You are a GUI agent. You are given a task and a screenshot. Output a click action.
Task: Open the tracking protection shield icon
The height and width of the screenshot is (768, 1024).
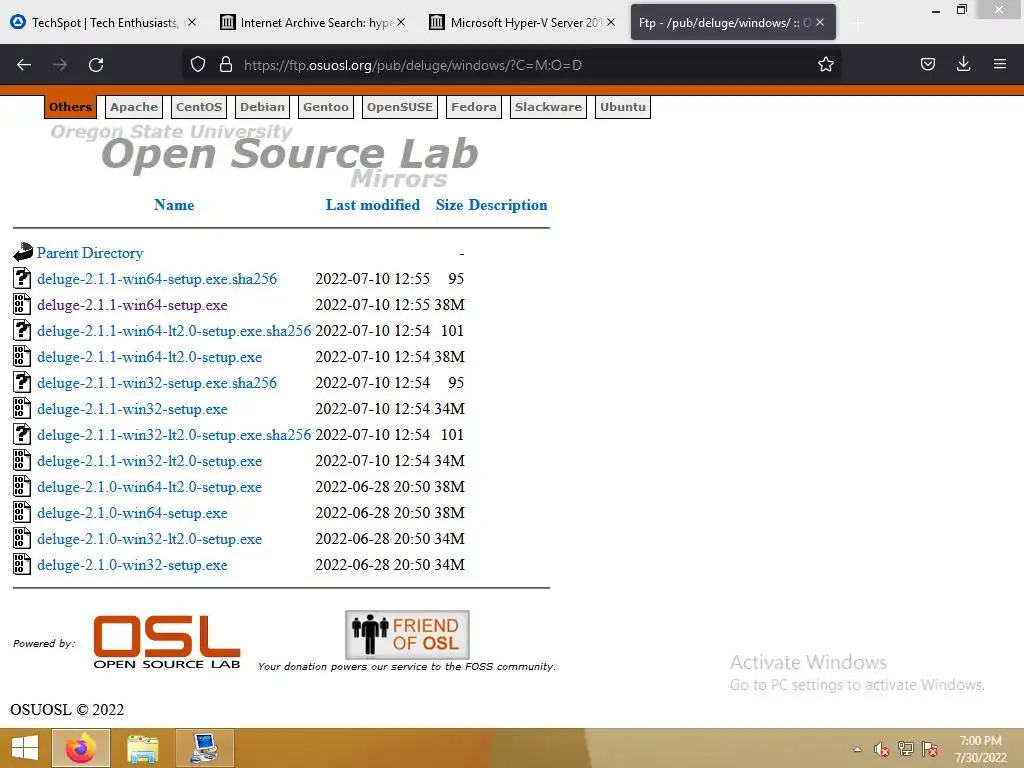pos(198,64)
